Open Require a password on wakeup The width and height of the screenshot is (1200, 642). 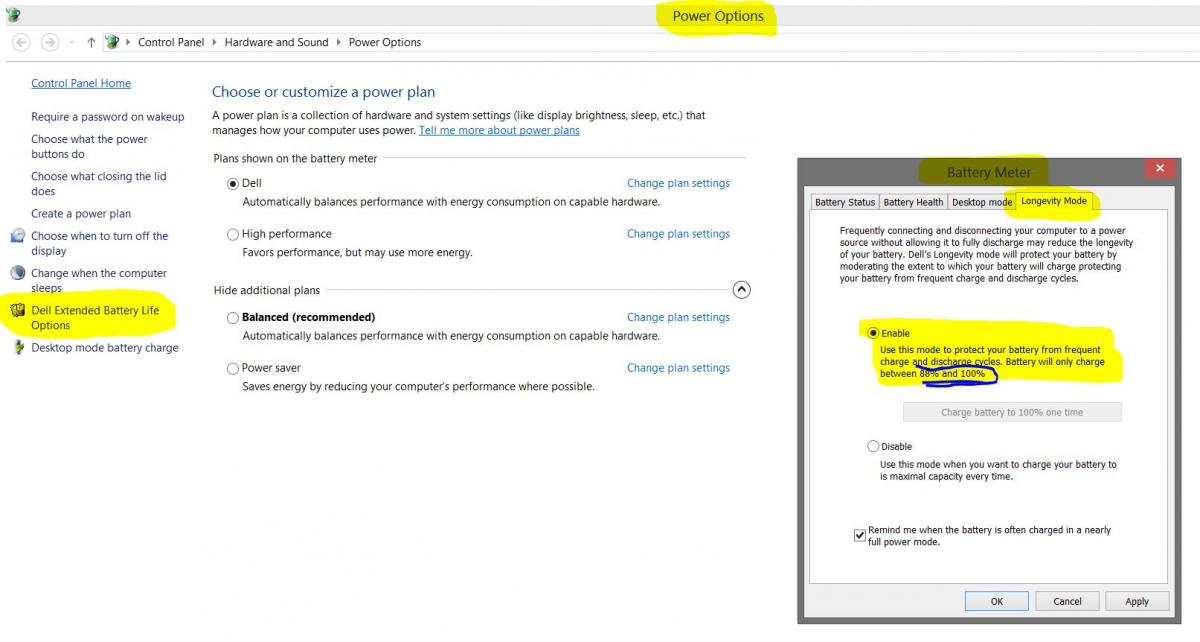[x=108, y=117]
